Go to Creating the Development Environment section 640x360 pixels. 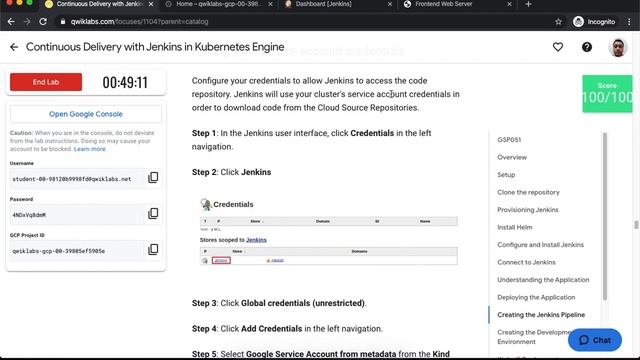click(533, 337)
